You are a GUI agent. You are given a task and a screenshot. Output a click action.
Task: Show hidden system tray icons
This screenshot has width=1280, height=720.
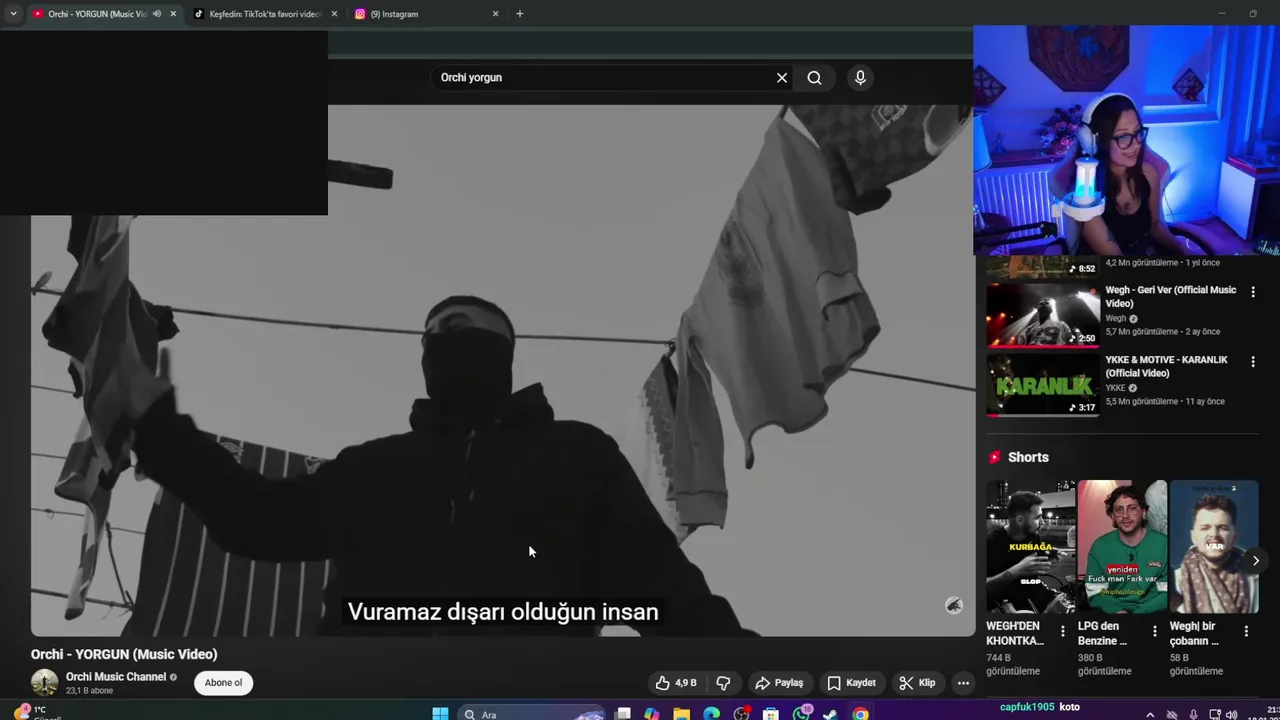coord(1150,714)
